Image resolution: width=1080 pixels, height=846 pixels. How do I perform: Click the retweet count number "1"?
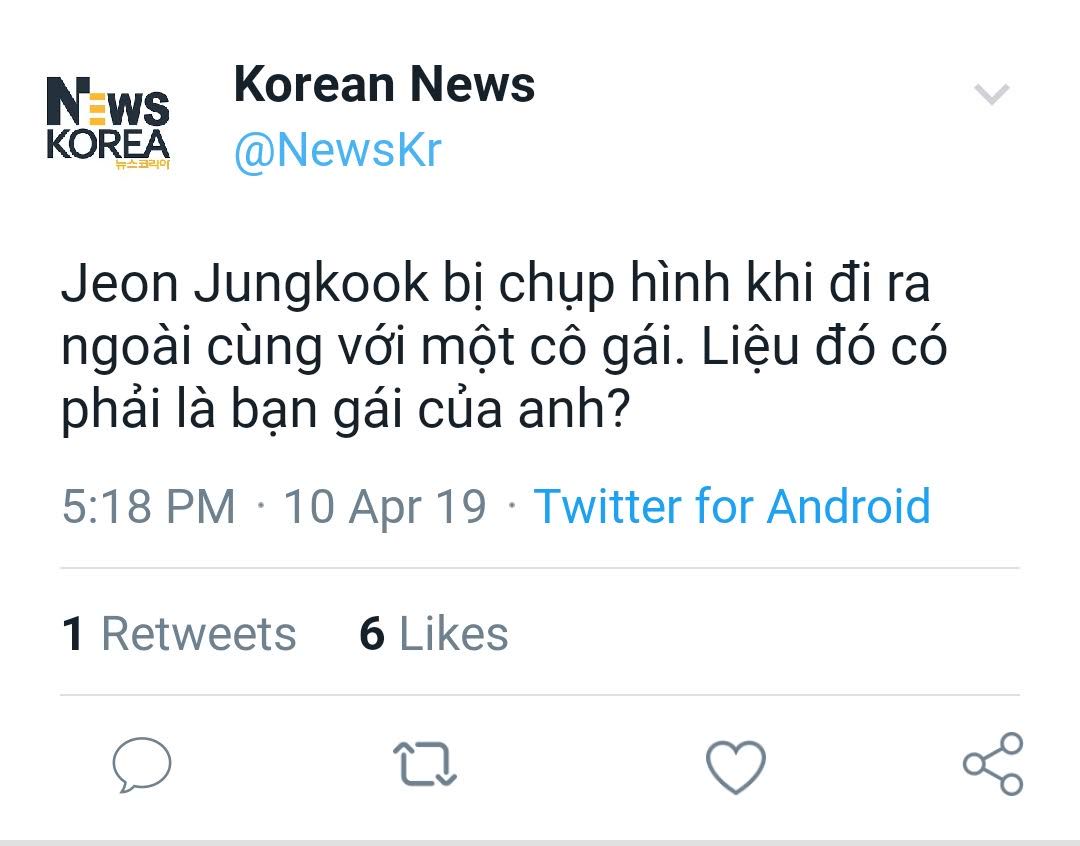click(72, 634)
